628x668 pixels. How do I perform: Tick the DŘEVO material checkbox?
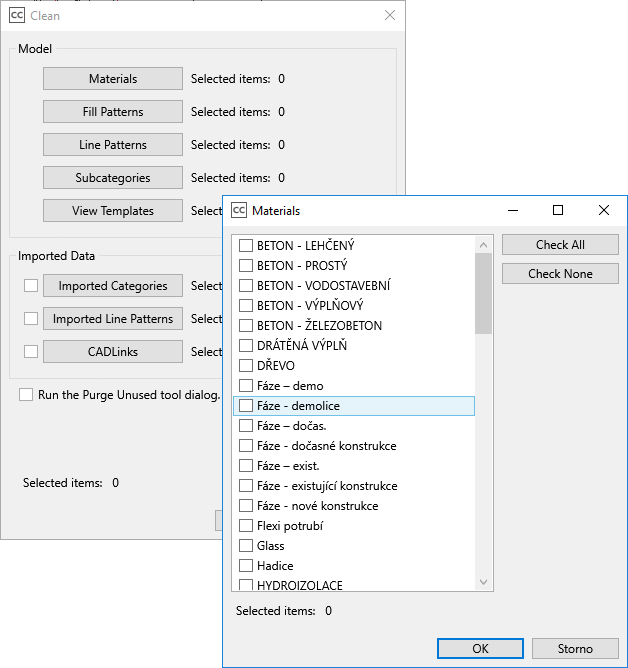pos(246,366)
